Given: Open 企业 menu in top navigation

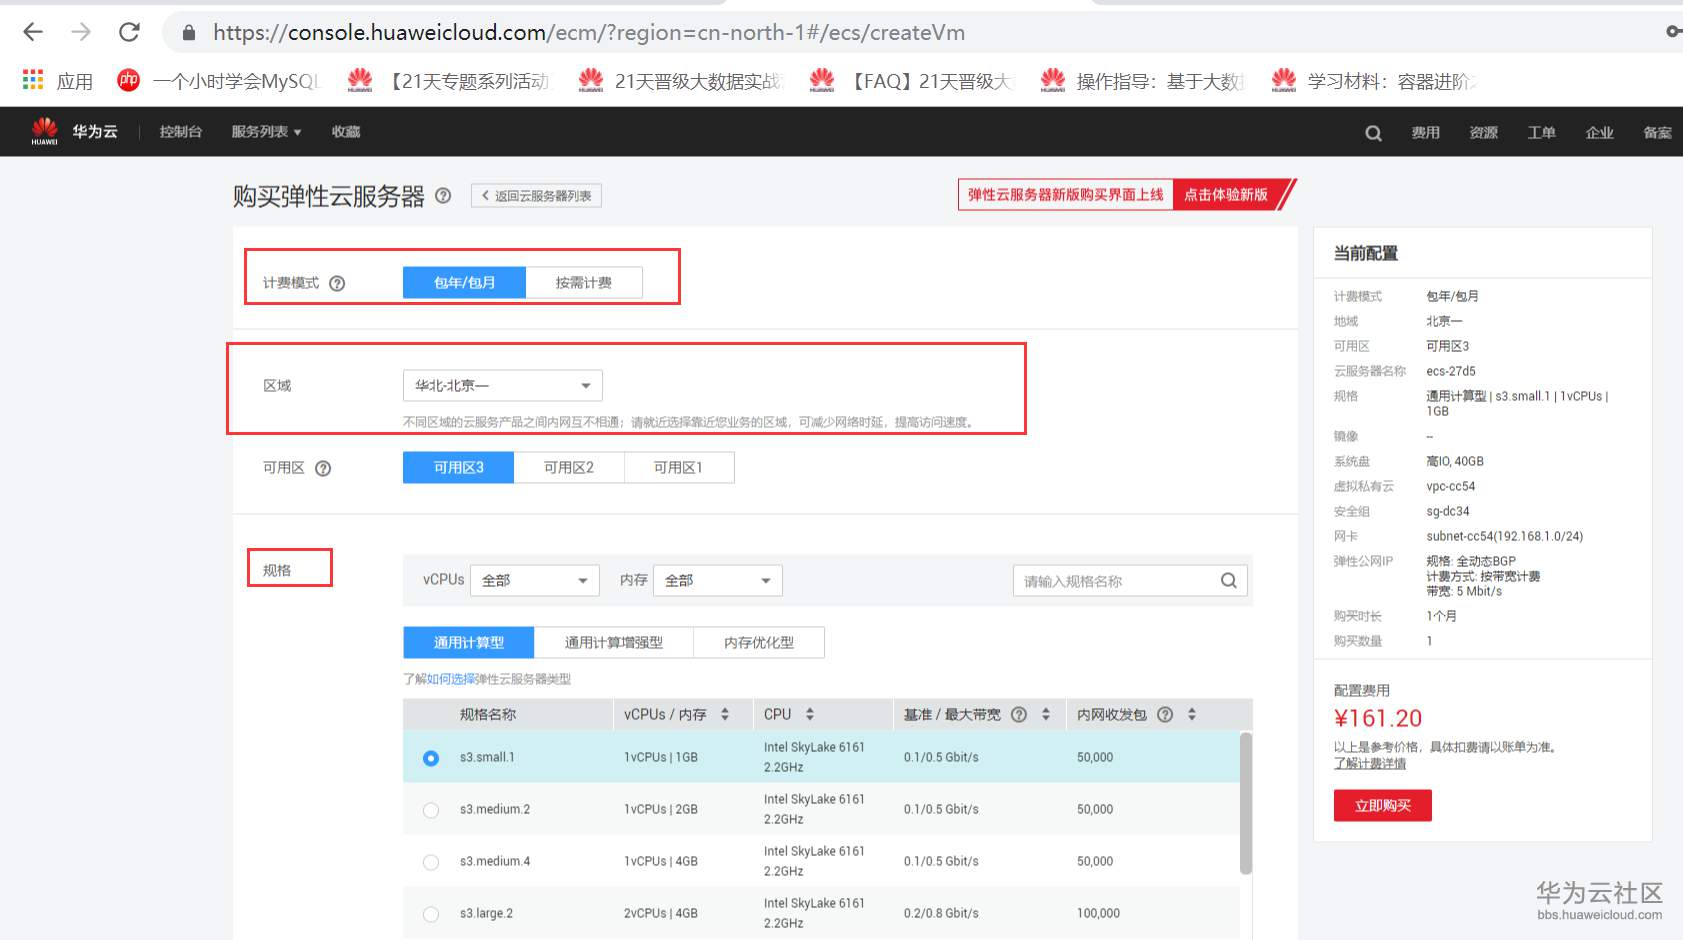Looking at the screenshot, I should pyautogui.click(x=1600, y=132).
